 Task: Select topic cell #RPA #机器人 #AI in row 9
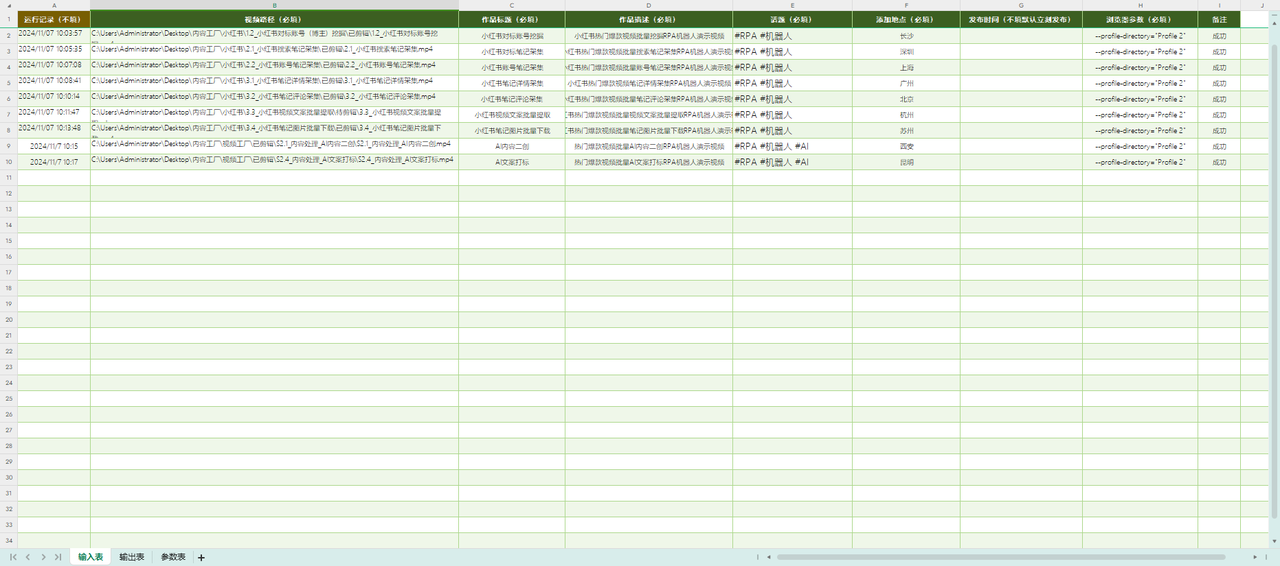coord(792,146)
